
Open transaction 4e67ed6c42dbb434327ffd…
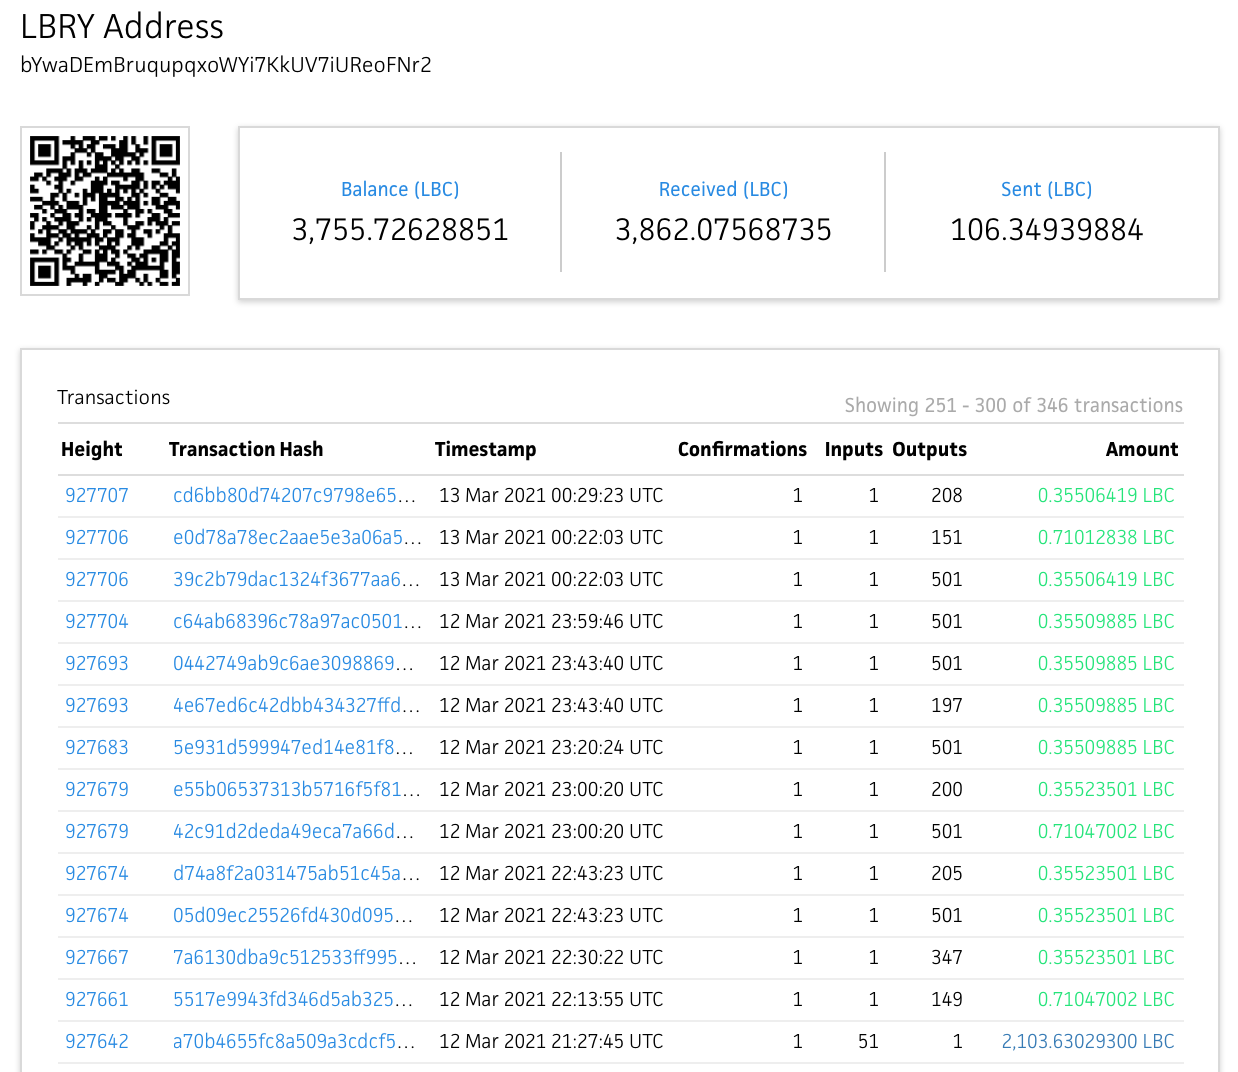coord(296,705)
